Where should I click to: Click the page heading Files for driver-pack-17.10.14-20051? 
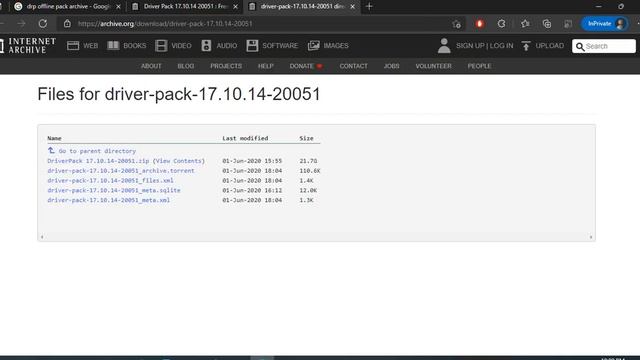[179, 94]
